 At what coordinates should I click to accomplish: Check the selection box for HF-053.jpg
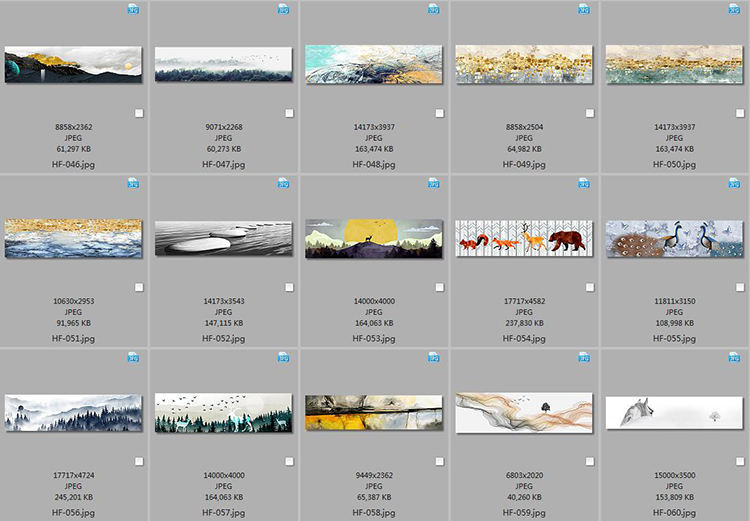[x=439, y=288]
